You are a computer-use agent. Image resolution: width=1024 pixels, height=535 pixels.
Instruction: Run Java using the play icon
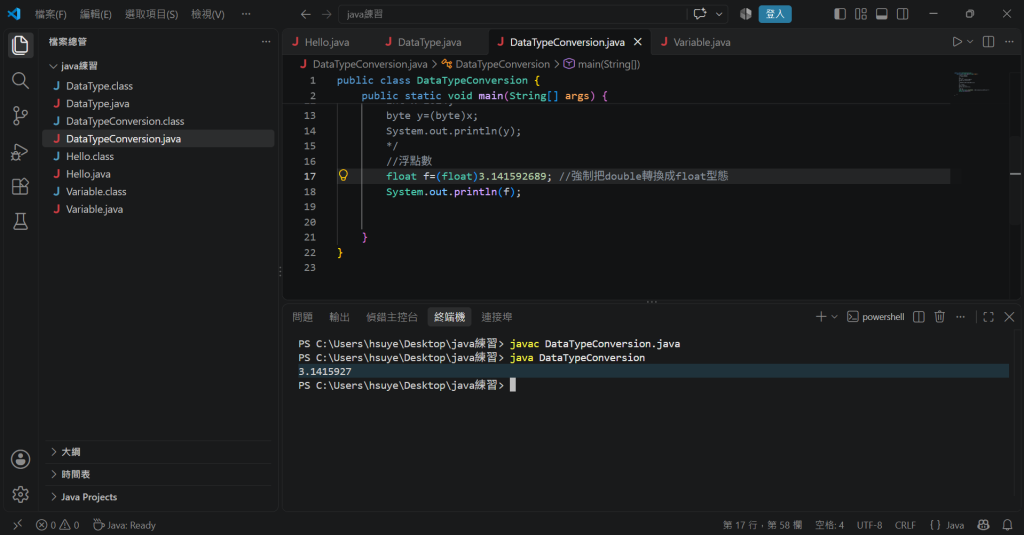[957, 42]
